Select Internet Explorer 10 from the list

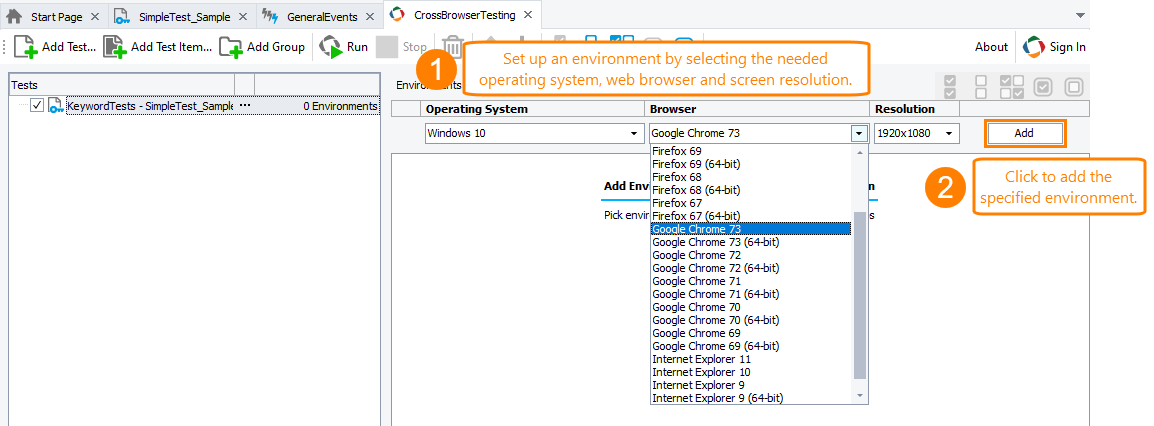tap(751, 372)
